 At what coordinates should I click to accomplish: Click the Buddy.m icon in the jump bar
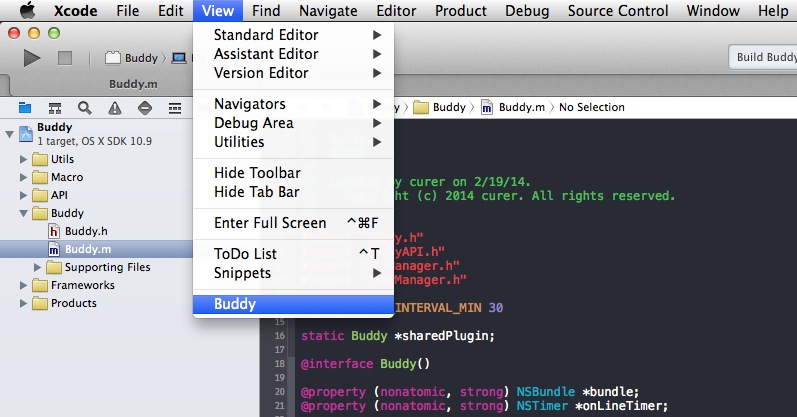coord(487,107)
